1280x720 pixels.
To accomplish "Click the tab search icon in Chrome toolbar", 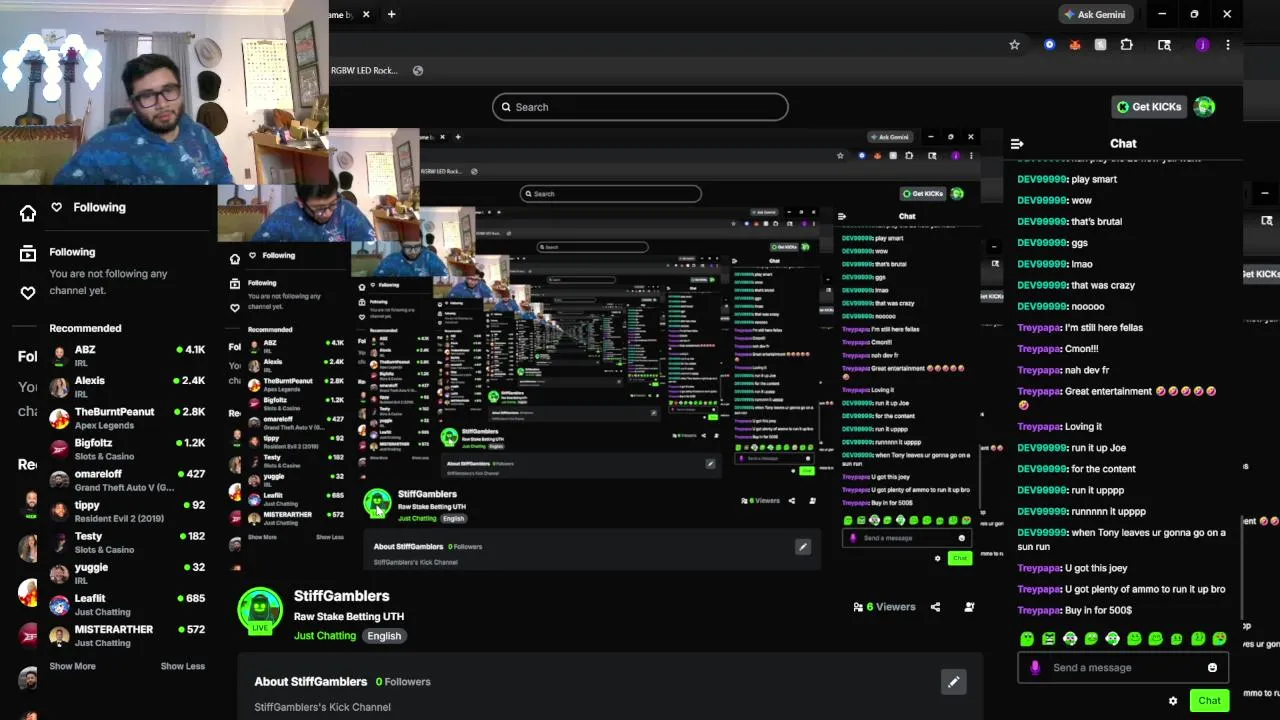I will (x=1164, y=45).
